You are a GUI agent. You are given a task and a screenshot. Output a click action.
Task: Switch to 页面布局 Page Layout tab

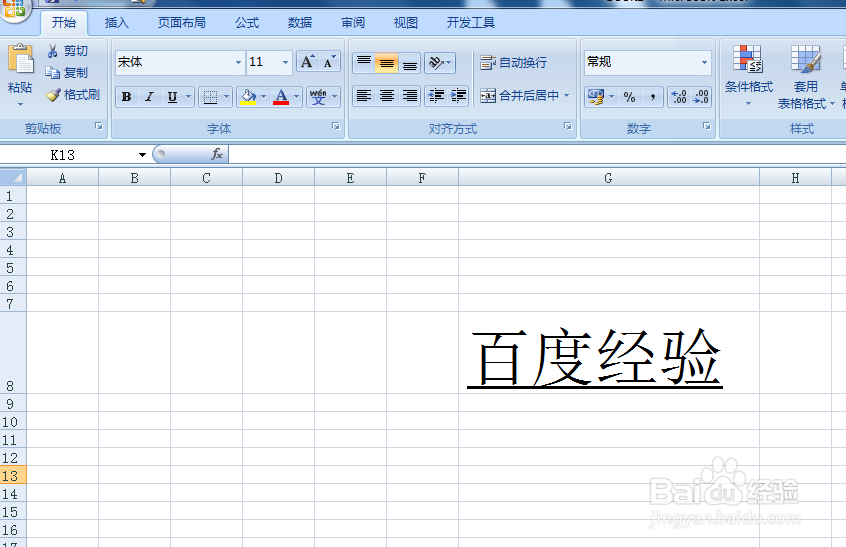(182, 23)
